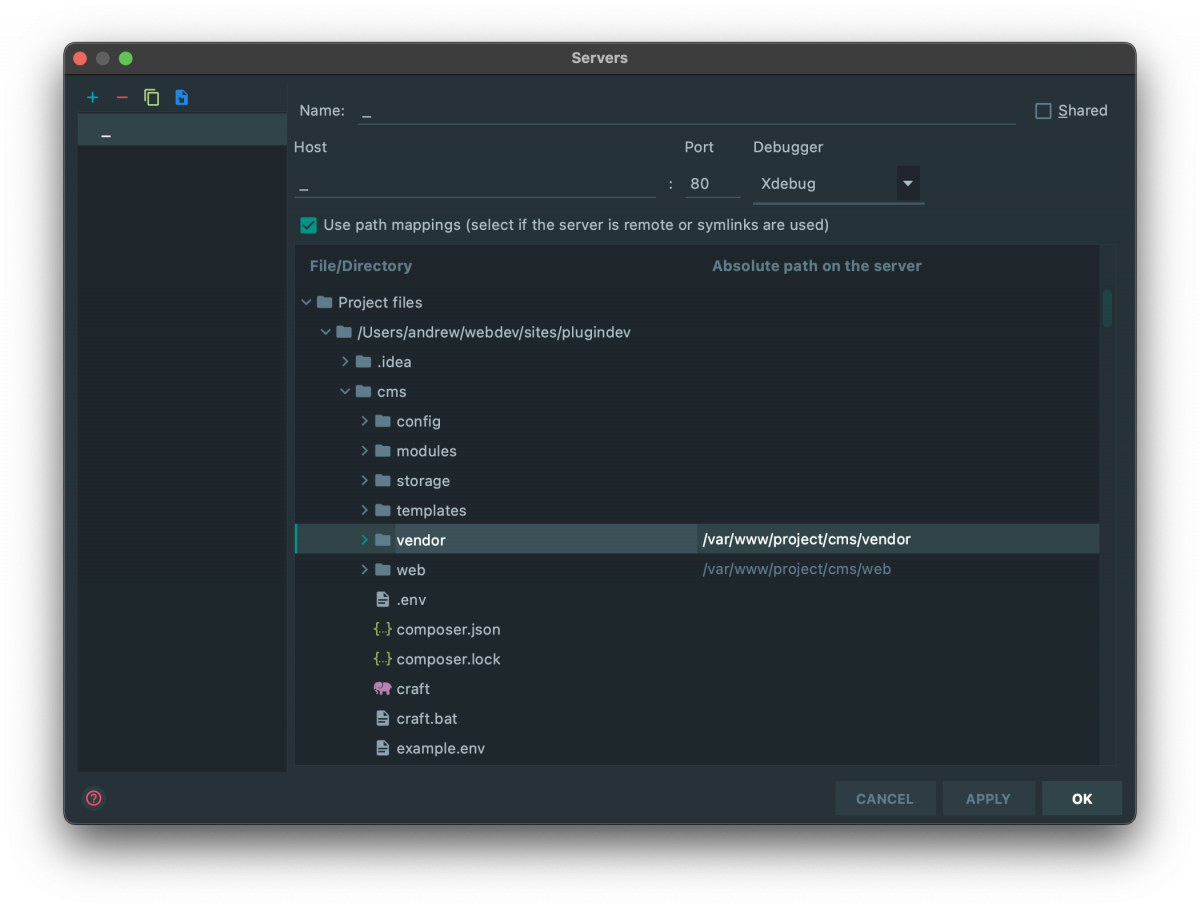Click the cms folder icon
Image resolution: width=1200 pixels, height=909 pixels.
(363, 391)
